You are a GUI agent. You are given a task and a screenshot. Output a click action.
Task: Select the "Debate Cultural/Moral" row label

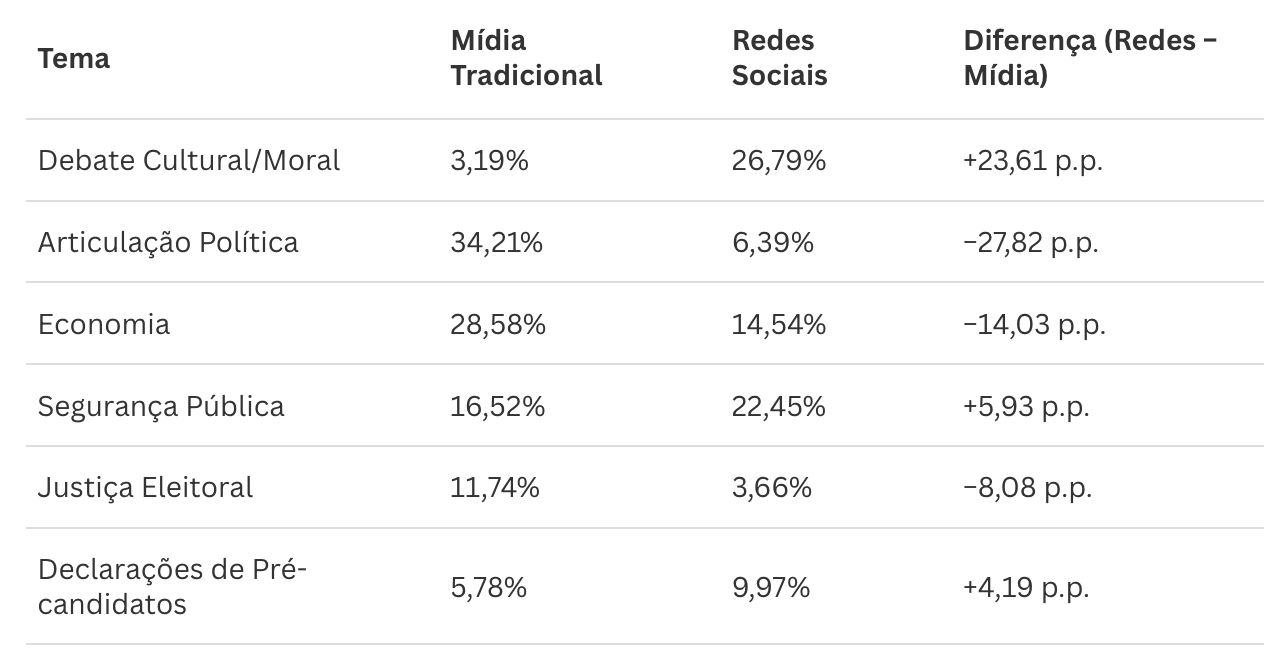pyautogui.click(x=189, y=160)
